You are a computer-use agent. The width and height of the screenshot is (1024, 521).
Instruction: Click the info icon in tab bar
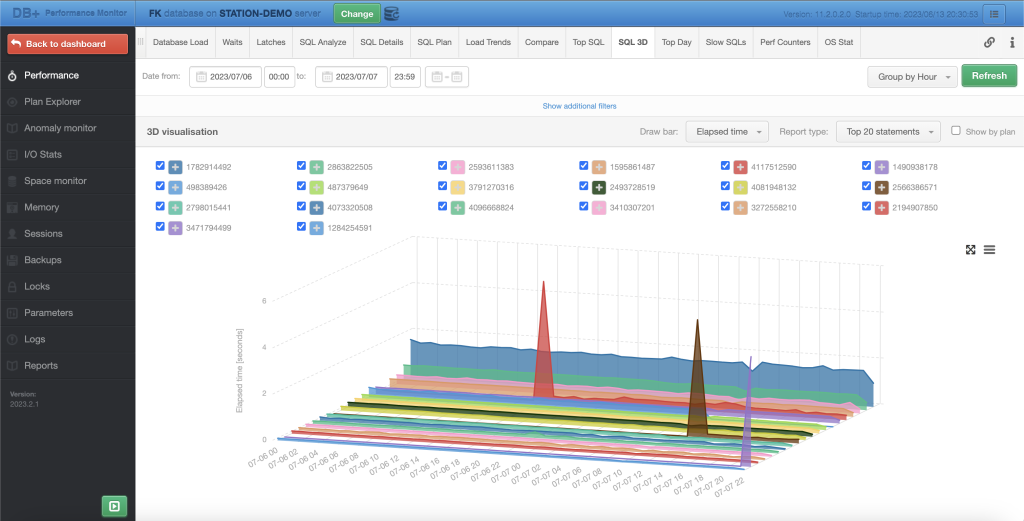[1012, 42]
